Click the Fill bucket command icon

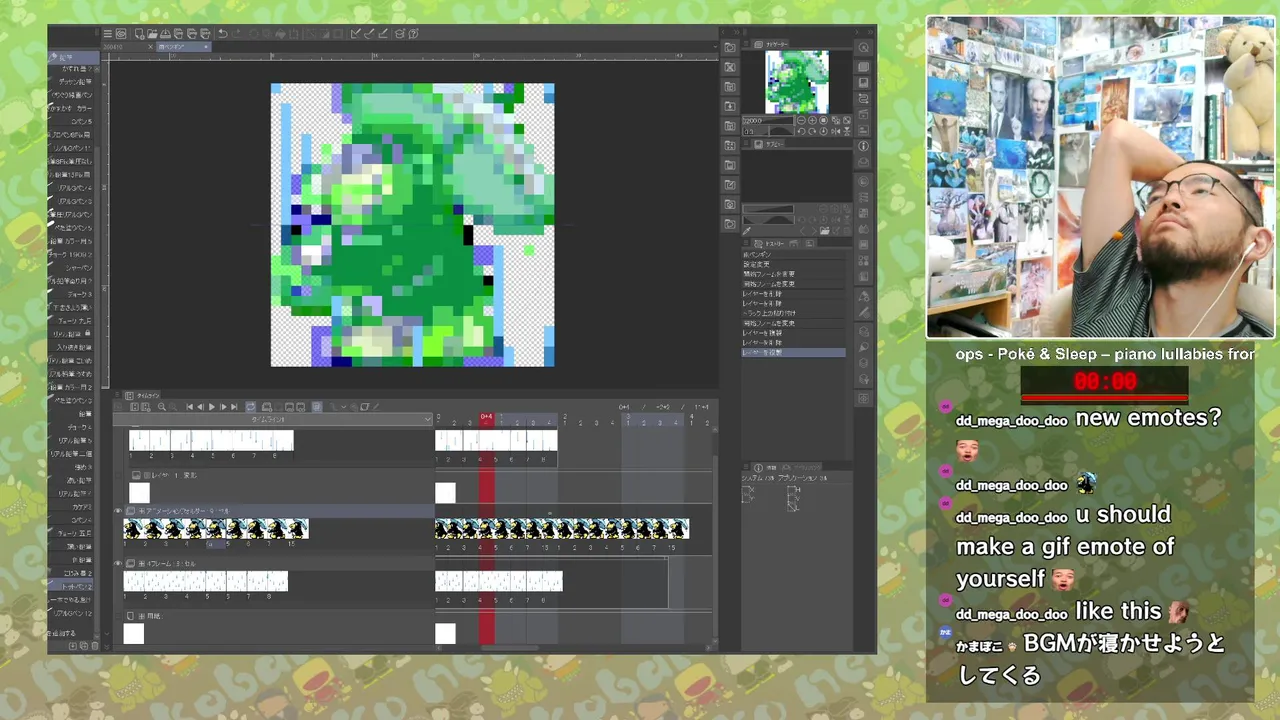point(280,34)
